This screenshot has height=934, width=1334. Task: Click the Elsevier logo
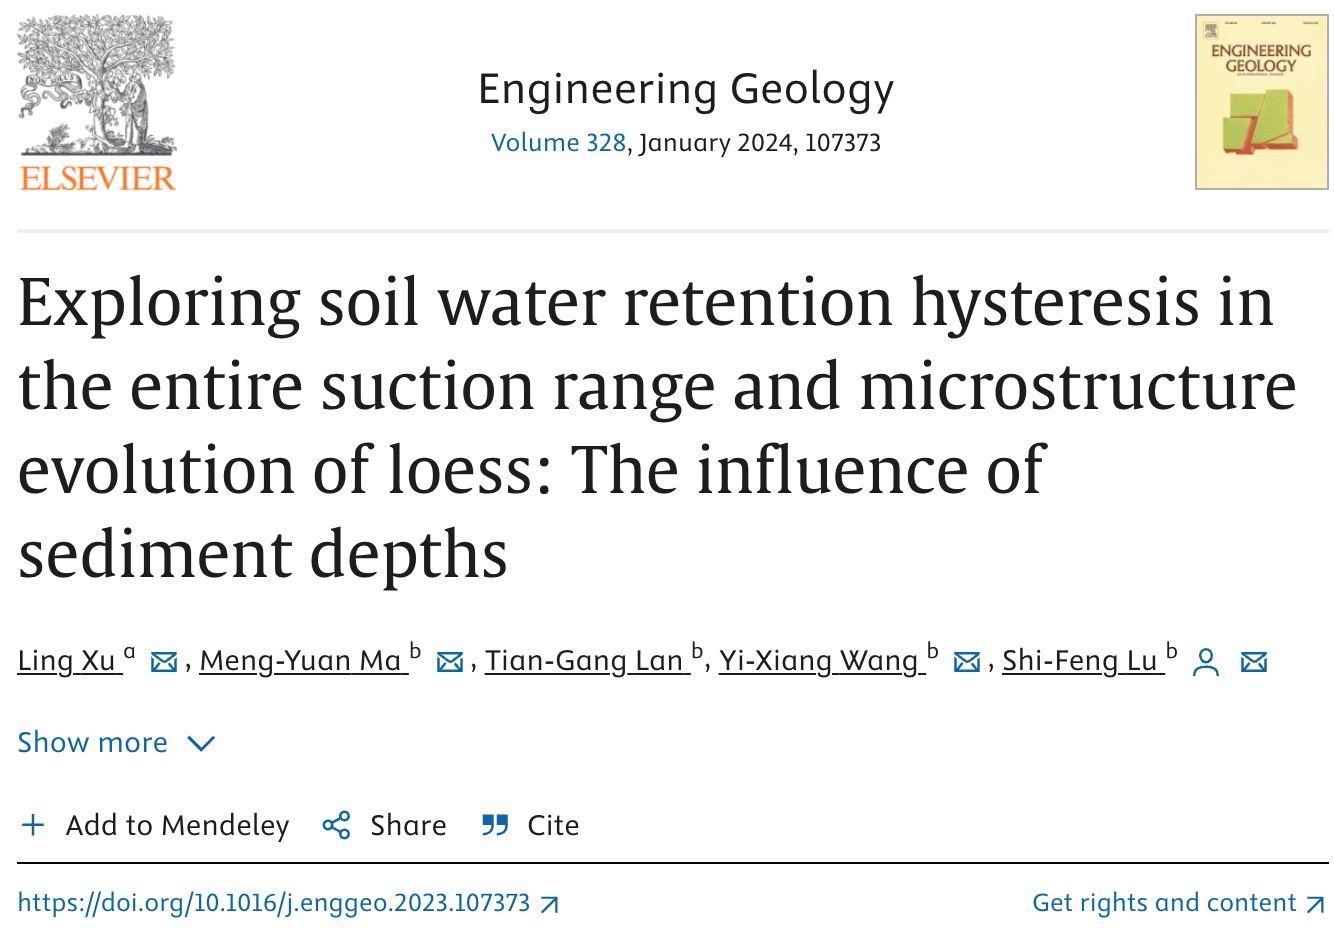(x=97, y=104)
